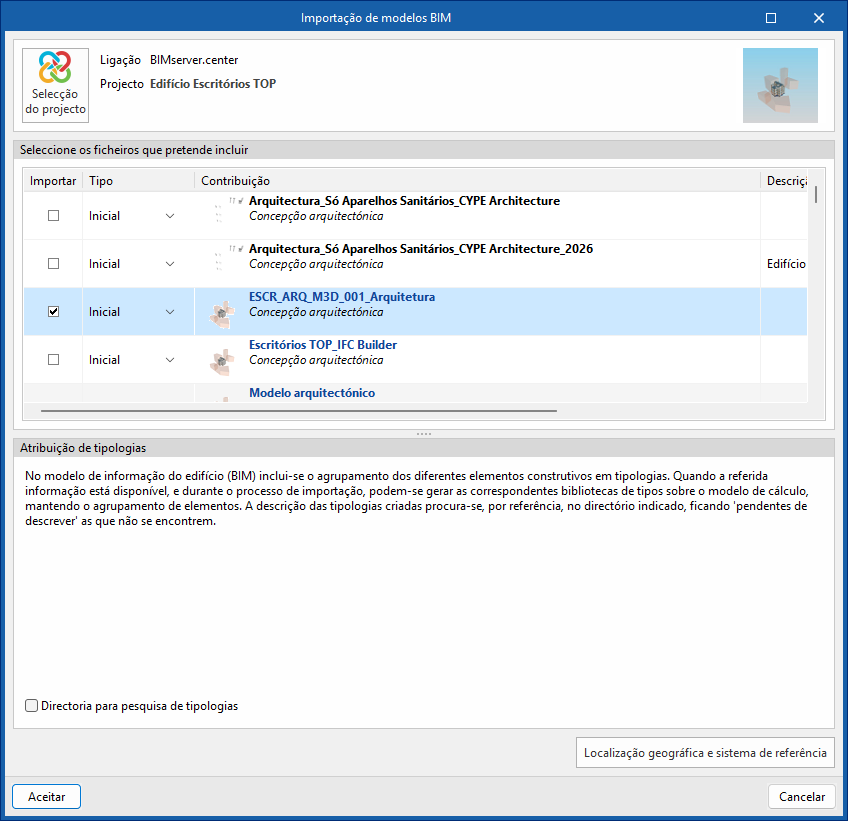The width and height of the screenshot is (848, 821).
Task: Click the Tipo column header
Action: (x=138, y=181)
